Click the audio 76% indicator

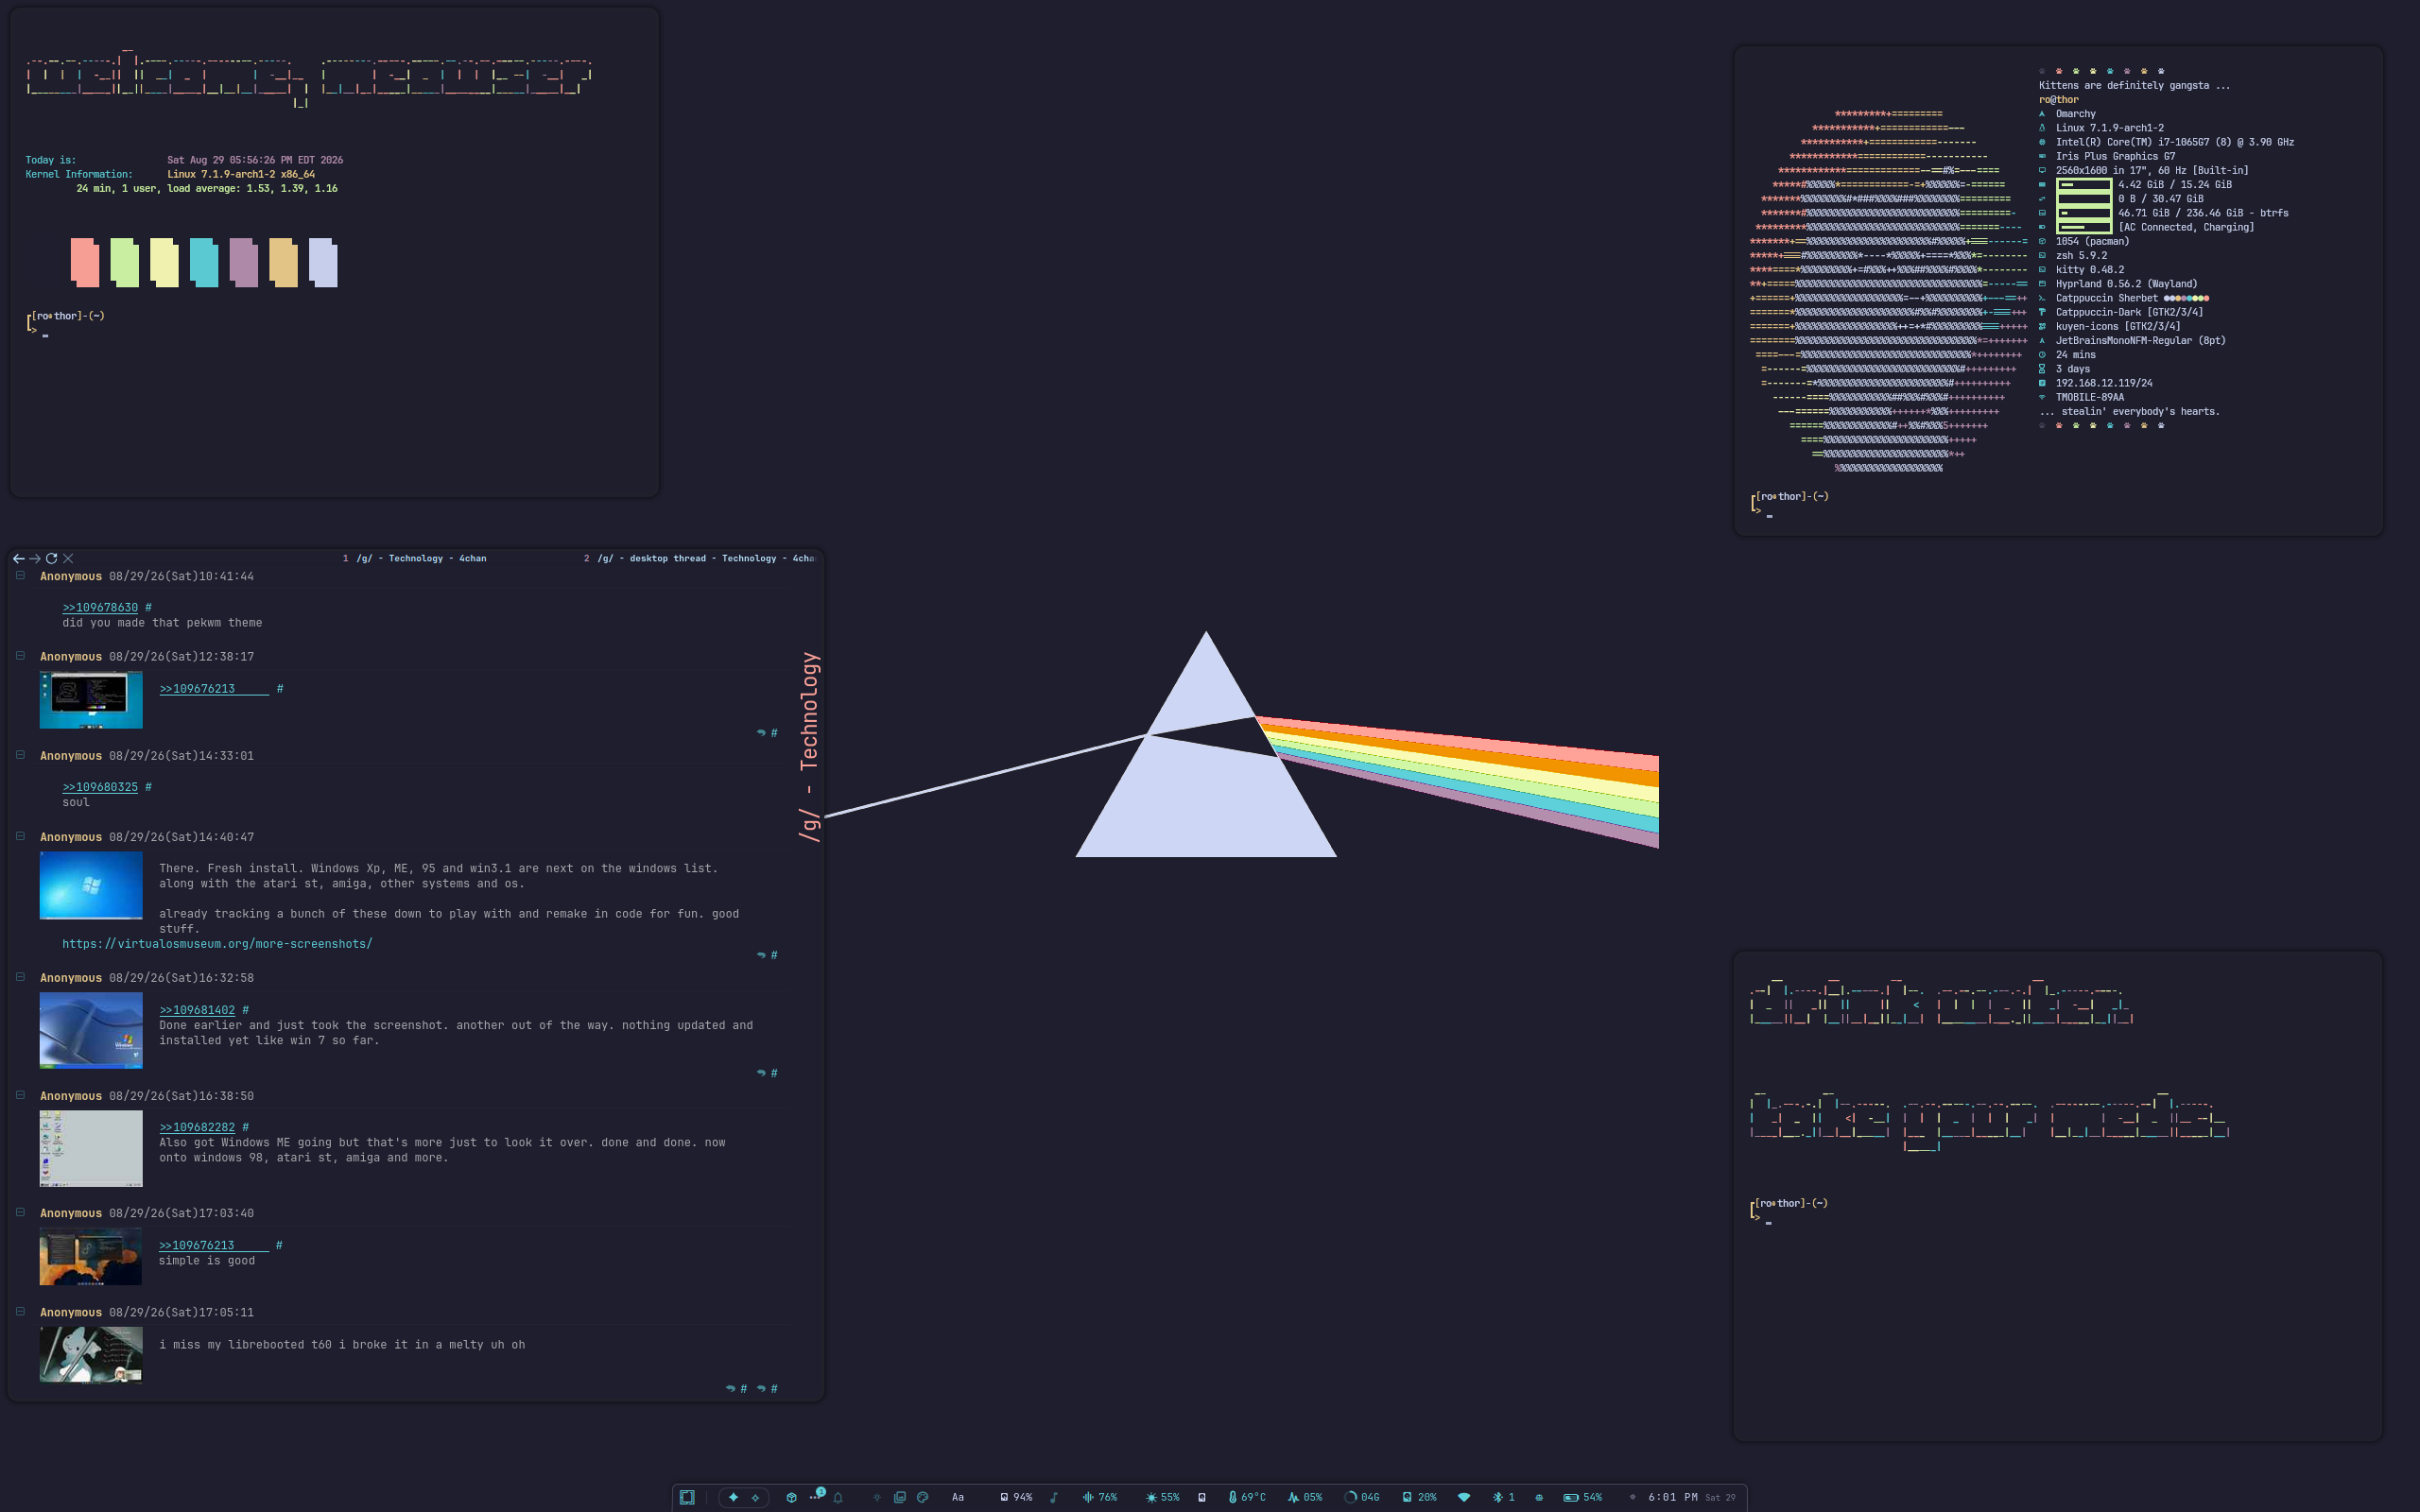1099,1497
